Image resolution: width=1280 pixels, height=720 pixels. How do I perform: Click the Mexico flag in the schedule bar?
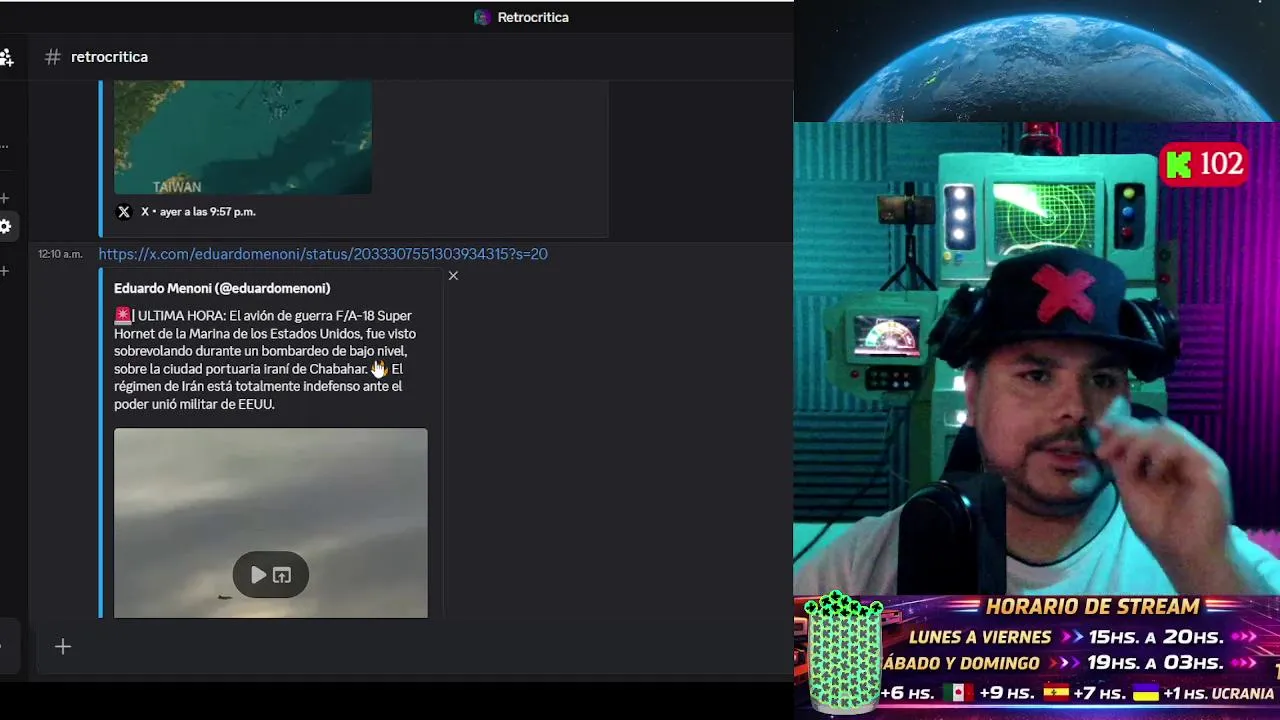[958, 693]
